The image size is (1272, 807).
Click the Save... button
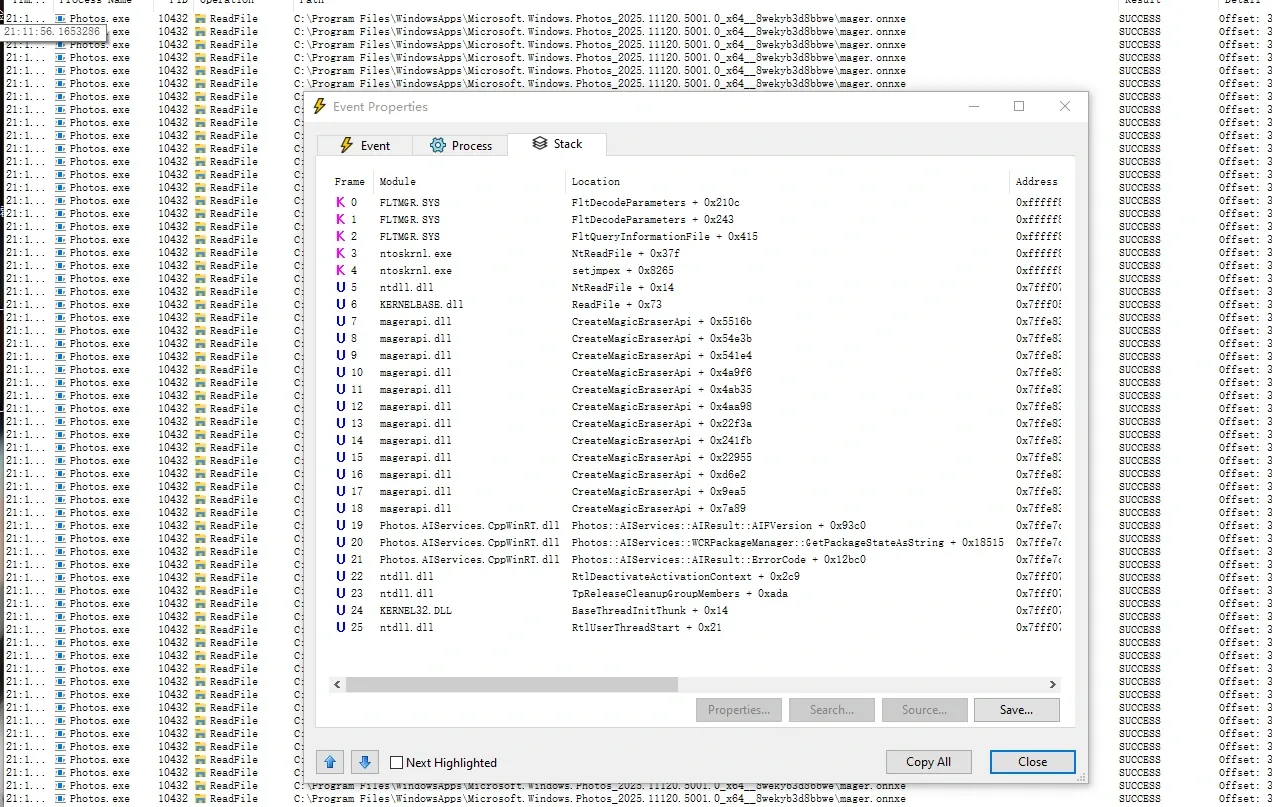tap(1016, 710)
